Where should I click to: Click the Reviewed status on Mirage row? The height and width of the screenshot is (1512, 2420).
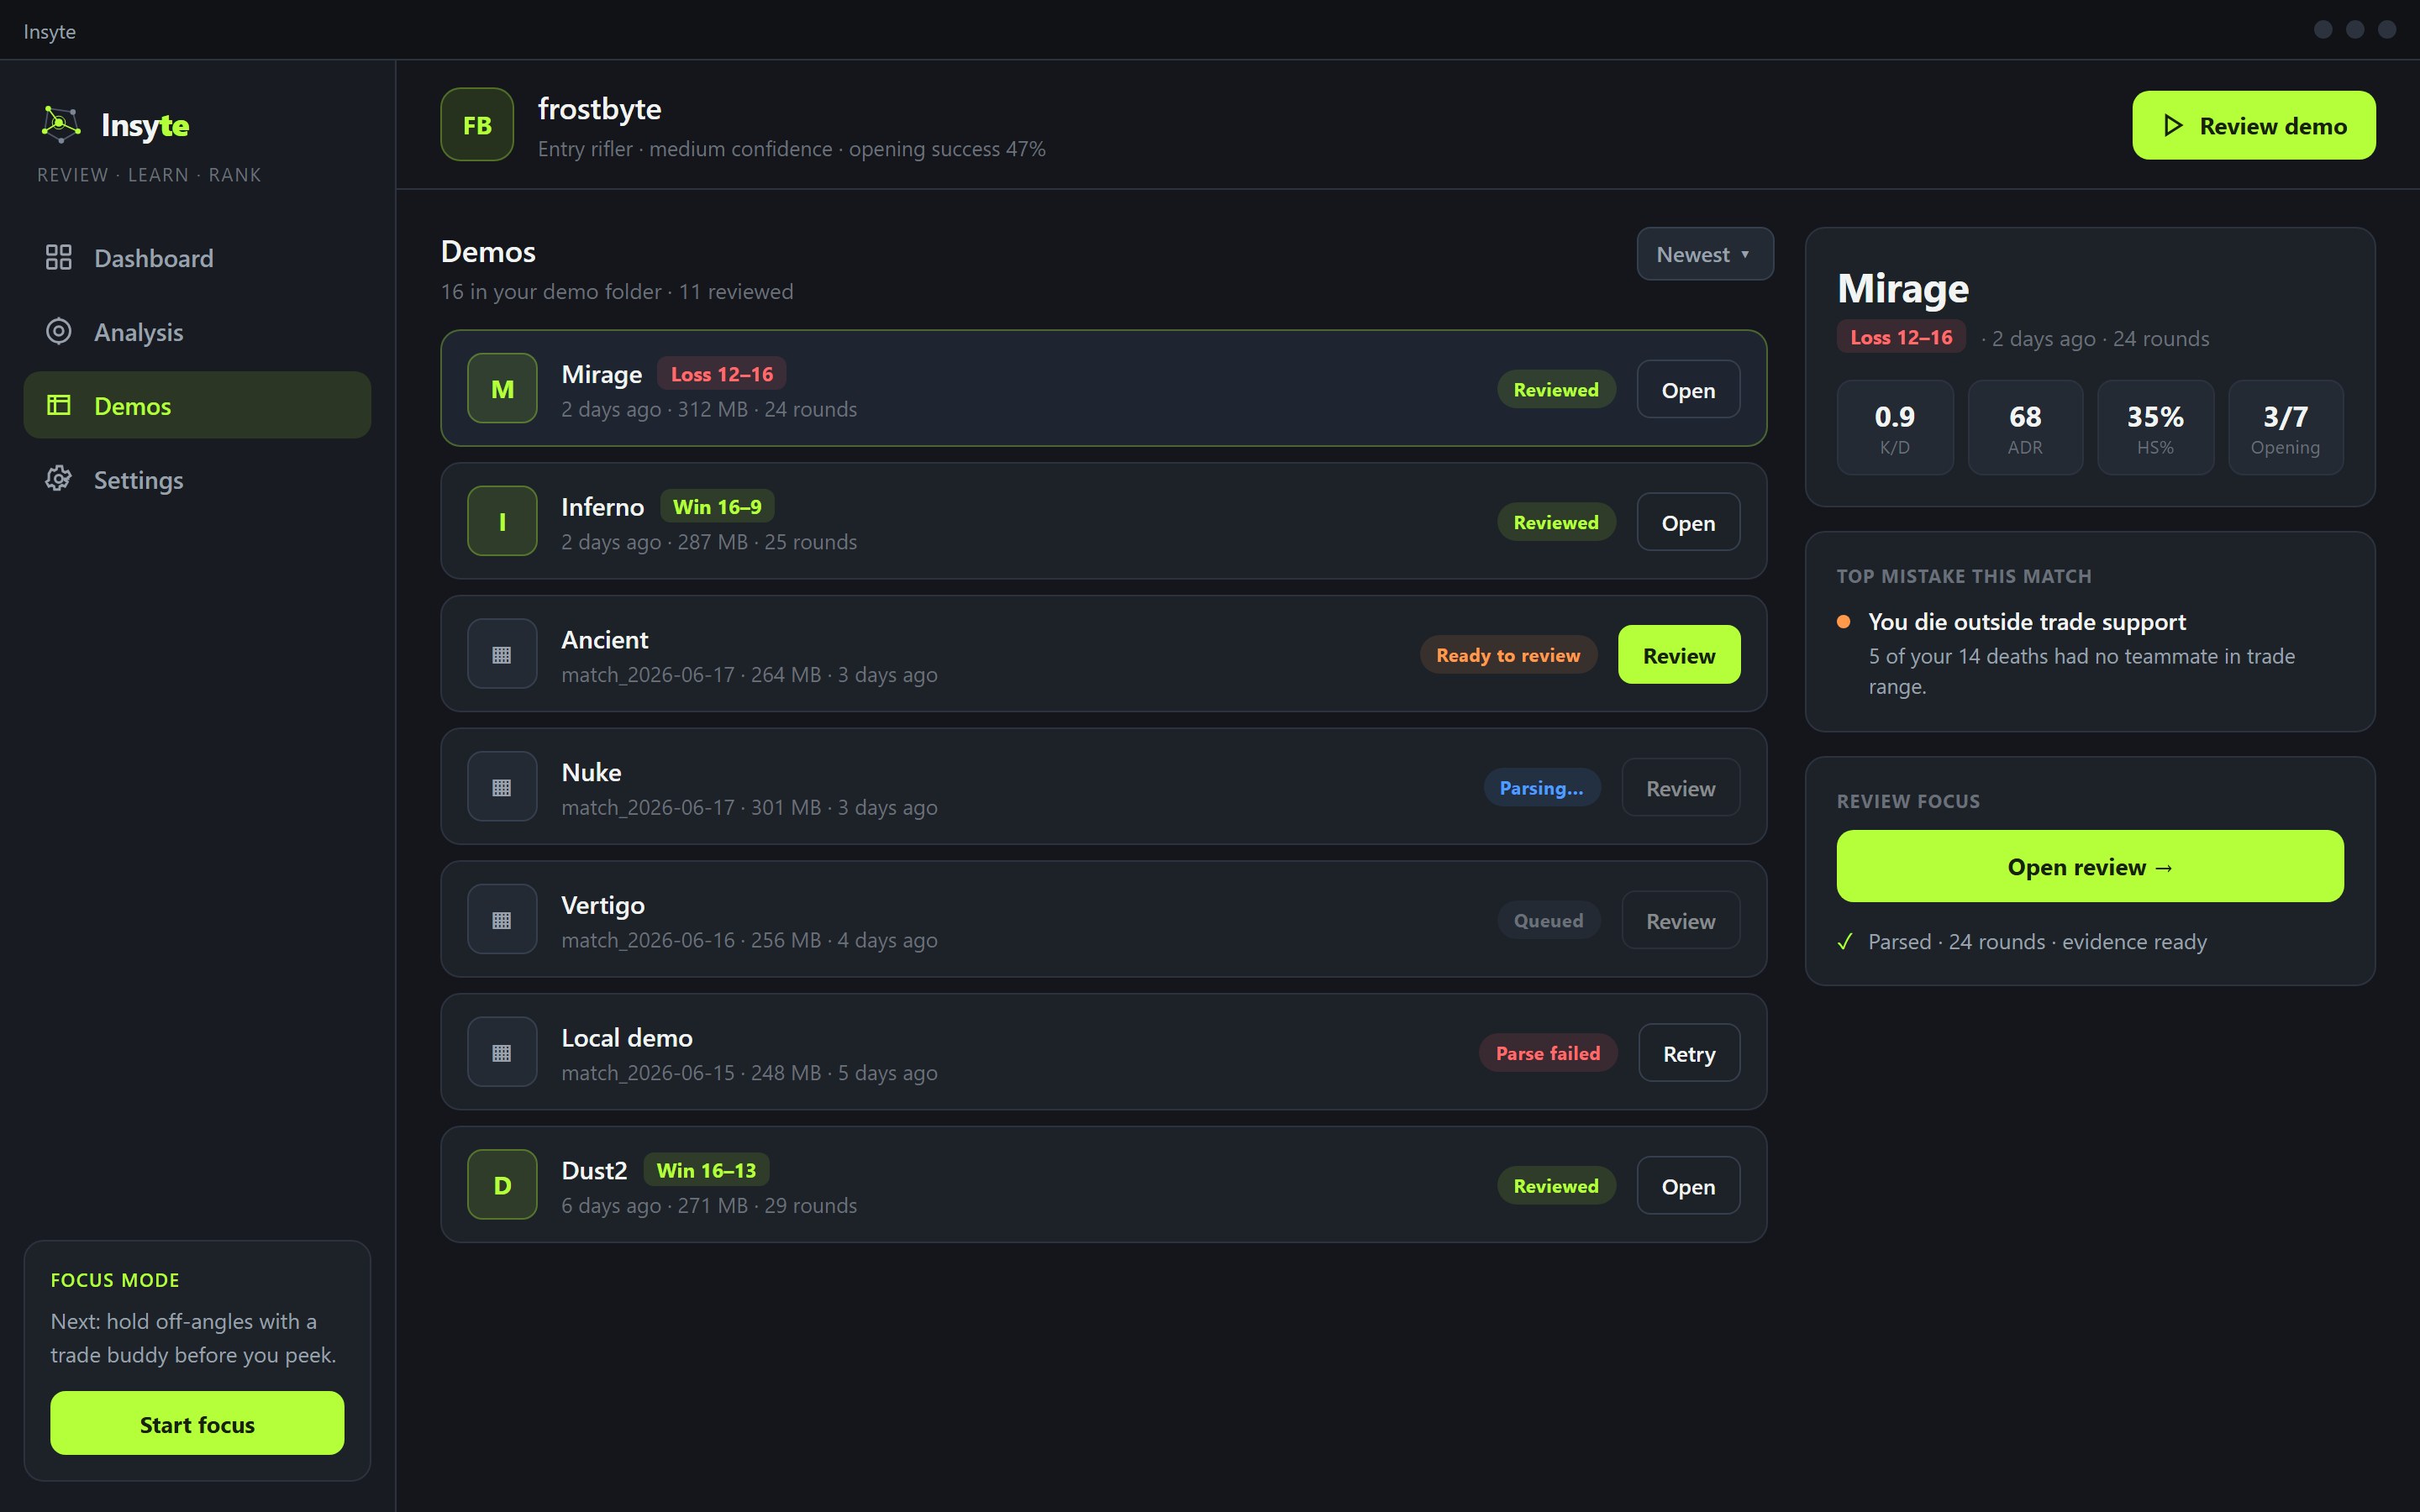point(1556,389)
